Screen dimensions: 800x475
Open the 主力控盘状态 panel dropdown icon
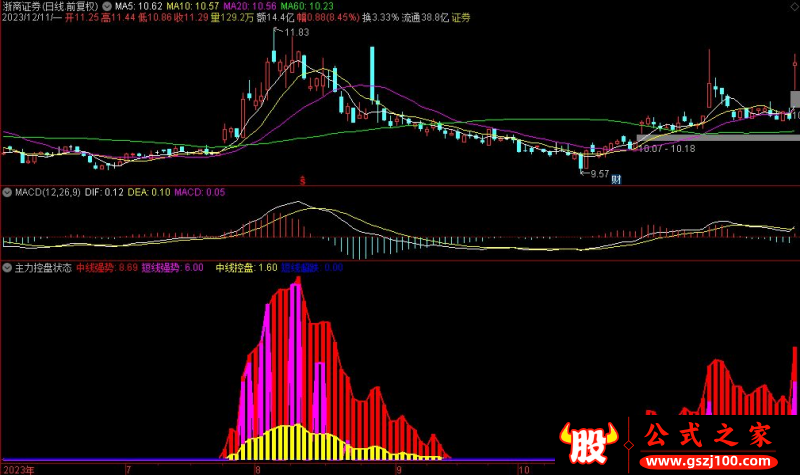(x=7, y=268)
